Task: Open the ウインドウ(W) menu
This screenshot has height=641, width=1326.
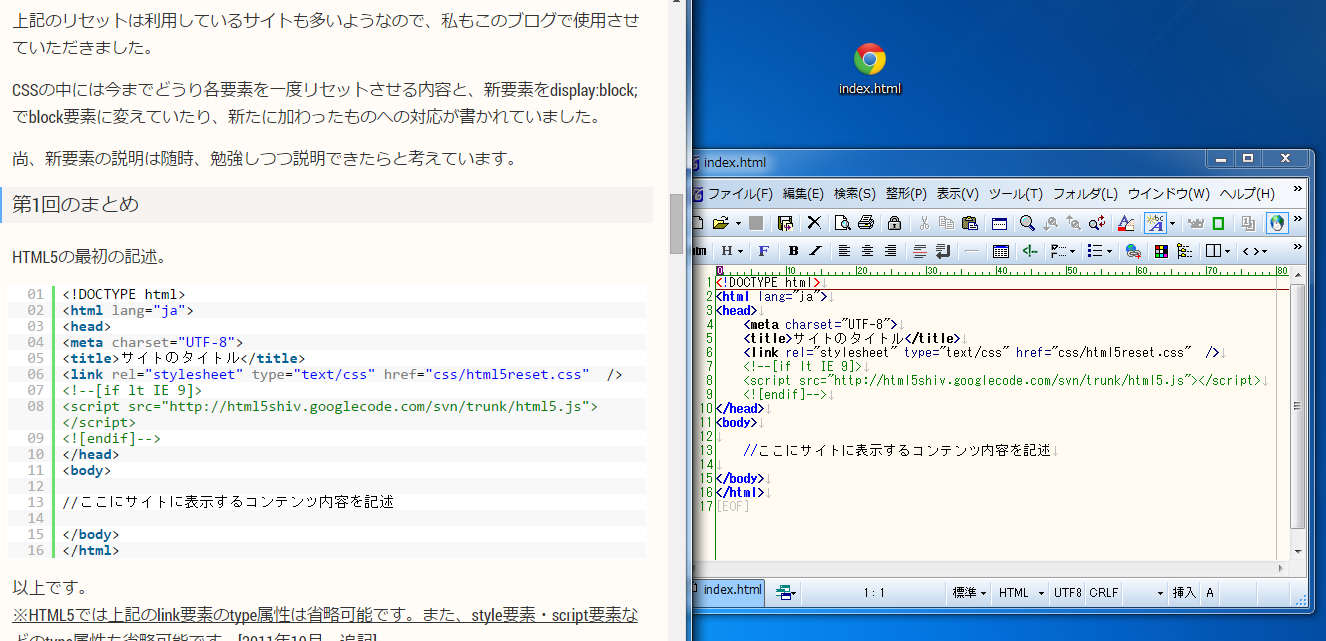Action: [x=1169, y=193]
